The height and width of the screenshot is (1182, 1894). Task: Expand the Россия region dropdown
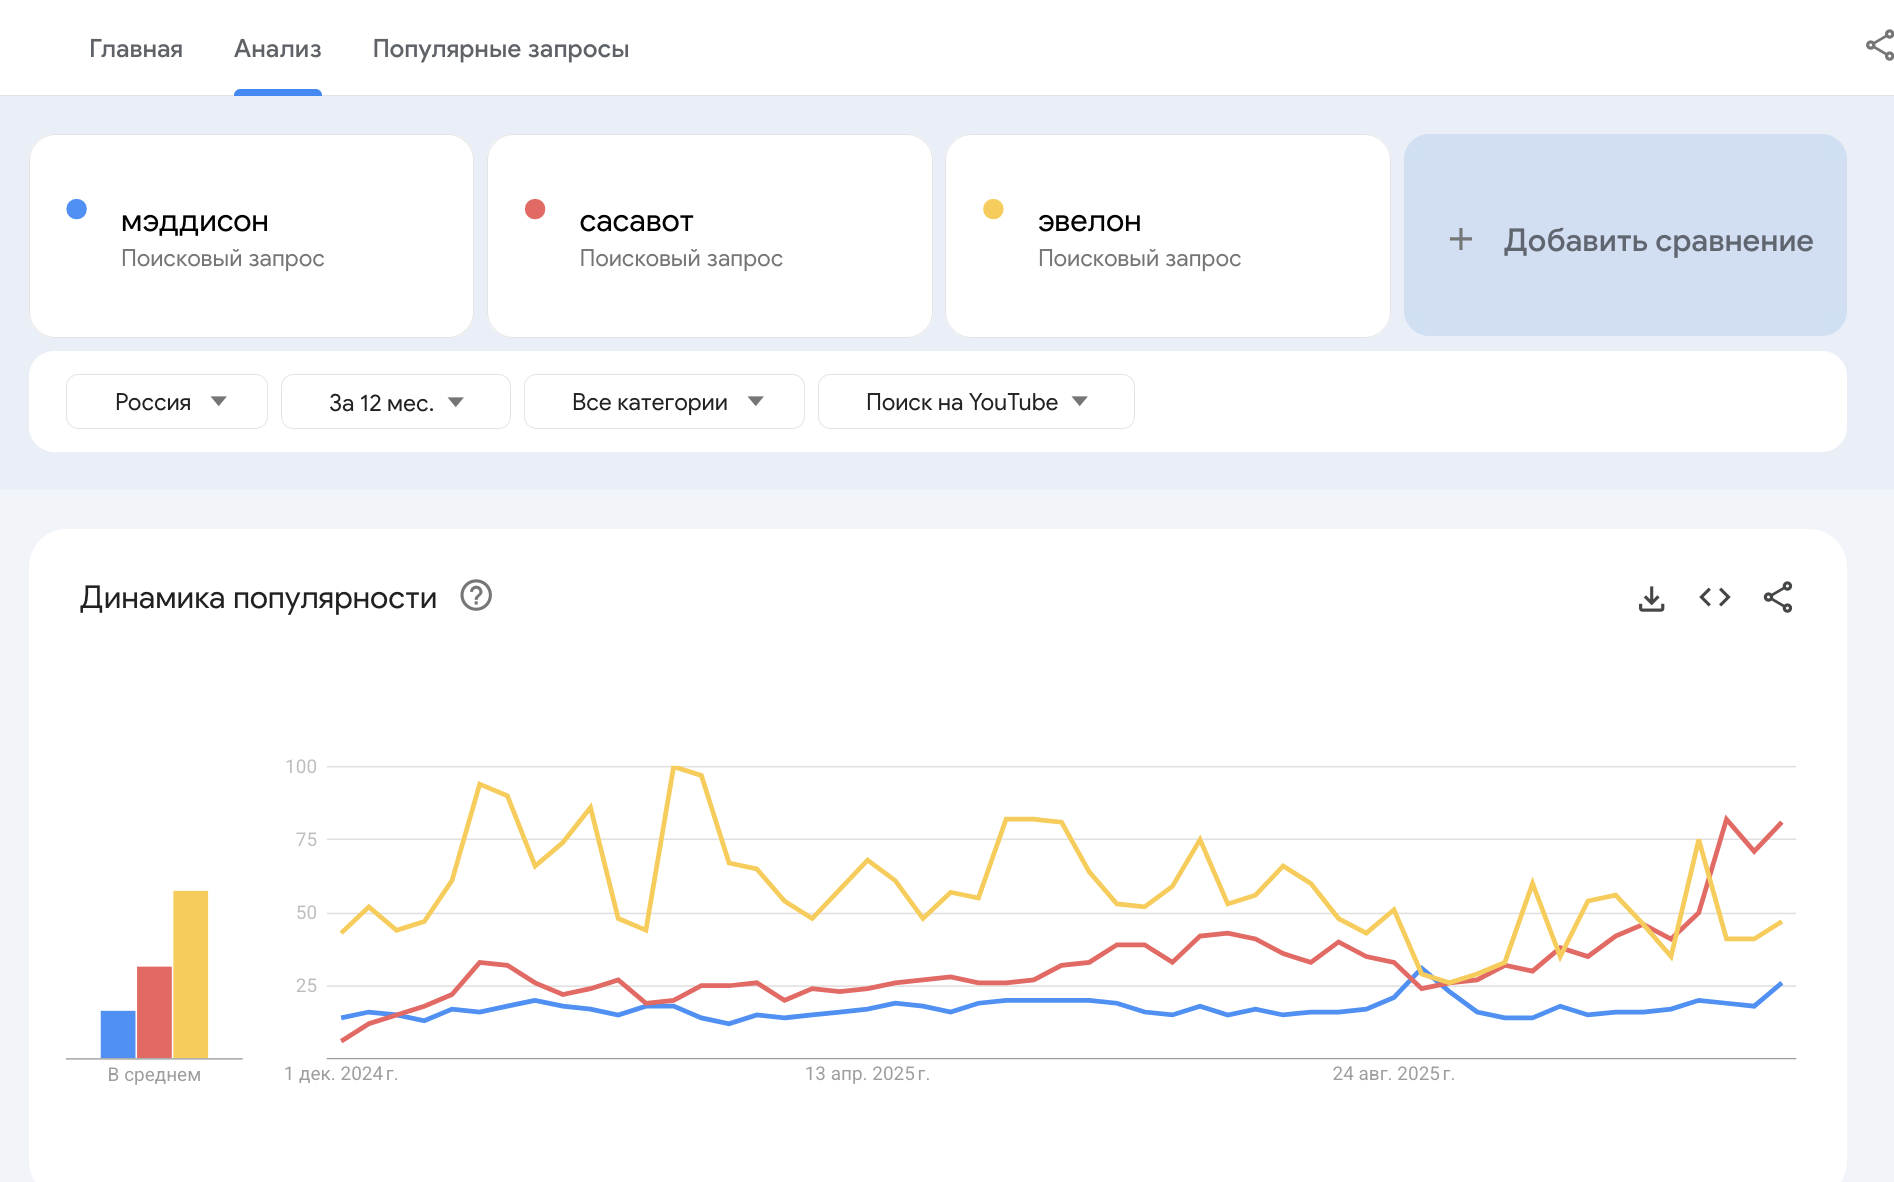(167, 402)
